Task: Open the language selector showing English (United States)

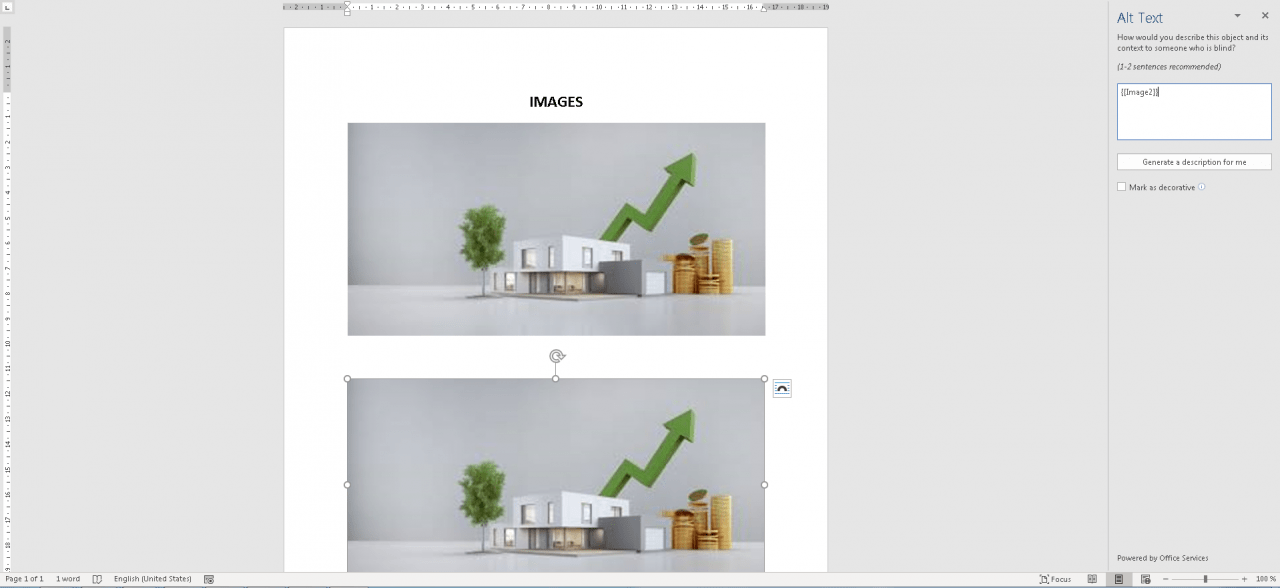Action: (151, 579)
